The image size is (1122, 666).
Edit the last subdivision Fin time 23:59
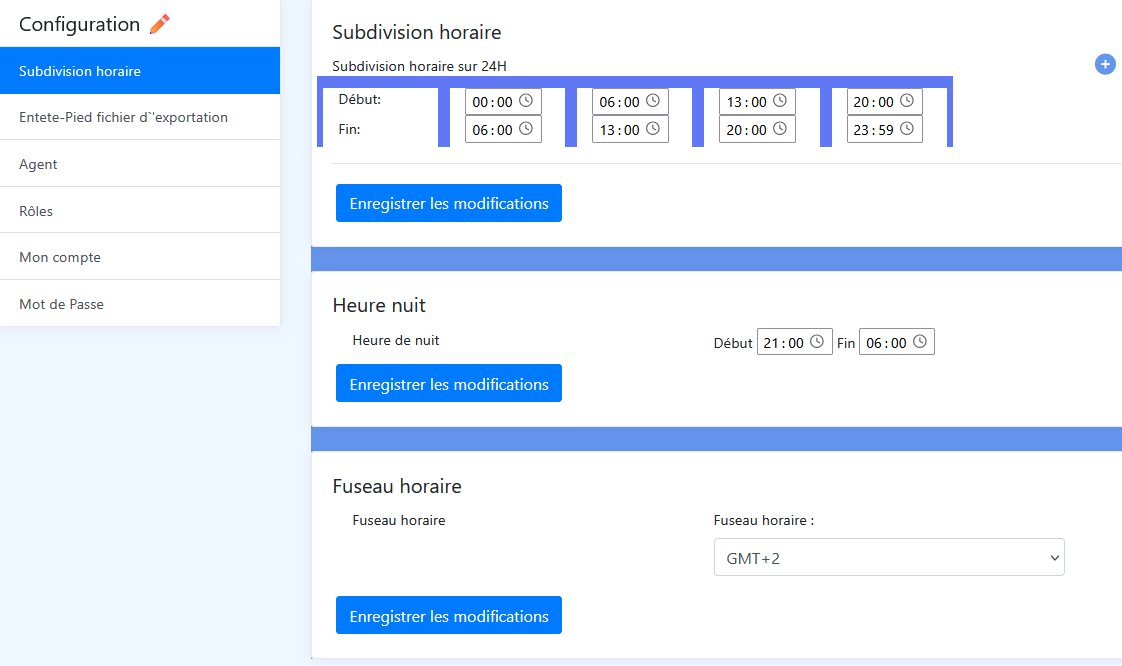tap(884, 129)
